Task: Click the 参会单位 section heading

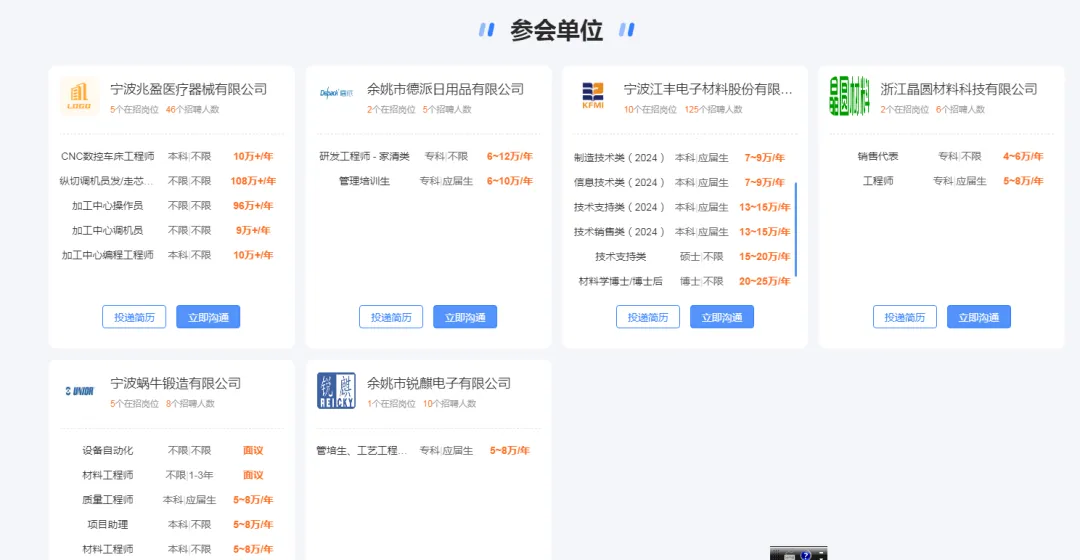Action: pyautogui.click(x=557, y=30)
